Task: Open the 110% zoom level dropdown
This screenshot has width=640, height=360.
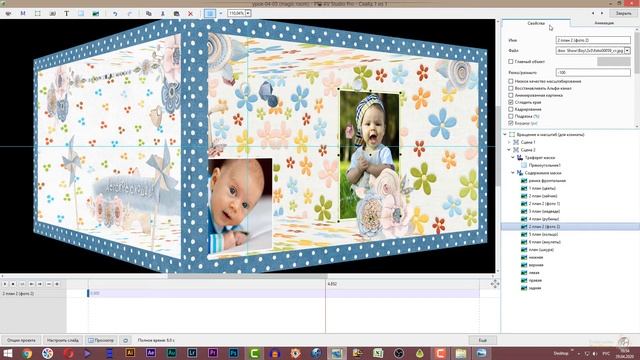Action: click(x=248, y=13)
